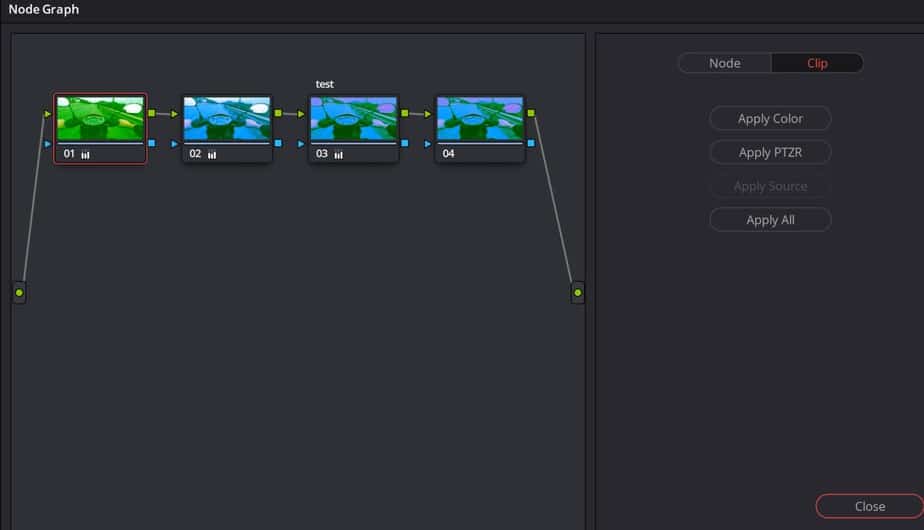Screen dimensions: 924x530
Task: Click the Apply PTZR button
Action: click(x=770, y=152)
